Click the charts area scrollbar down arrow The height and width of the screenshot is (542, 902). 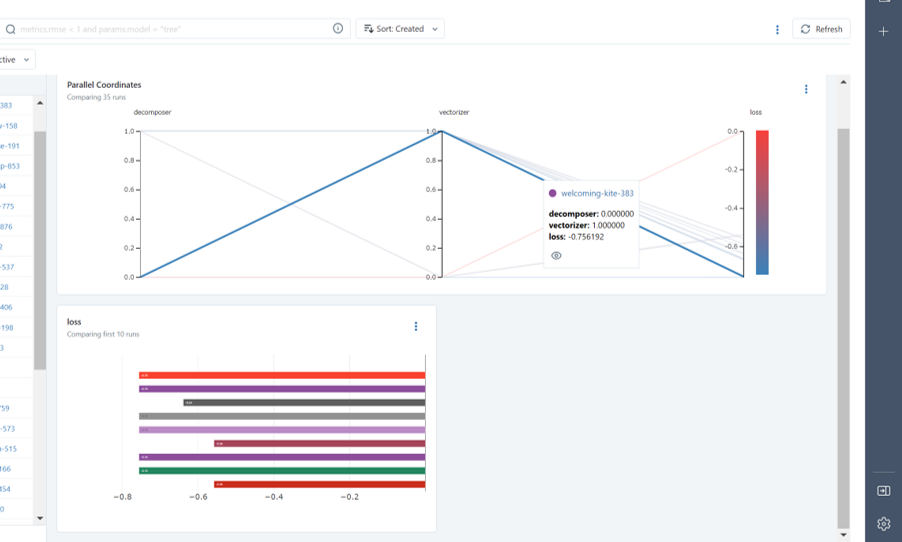point(843,535)
